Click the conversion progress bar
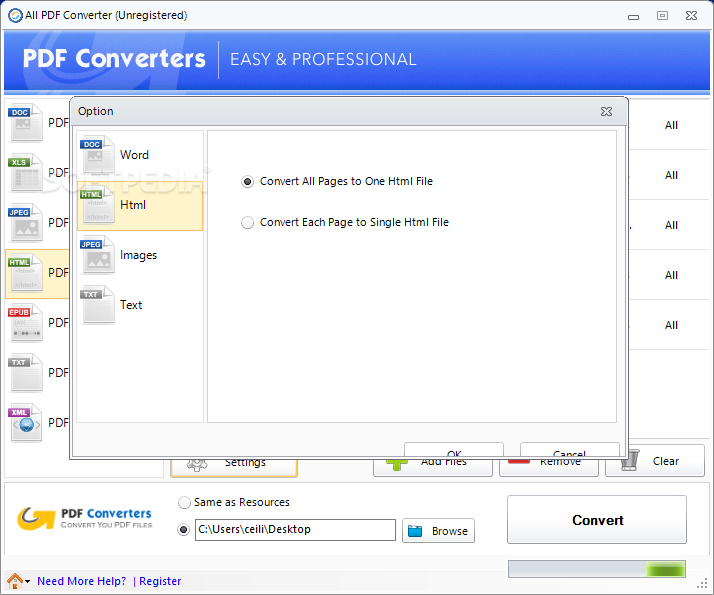Screen dimensions: 714x595 (x=597, y=569)
